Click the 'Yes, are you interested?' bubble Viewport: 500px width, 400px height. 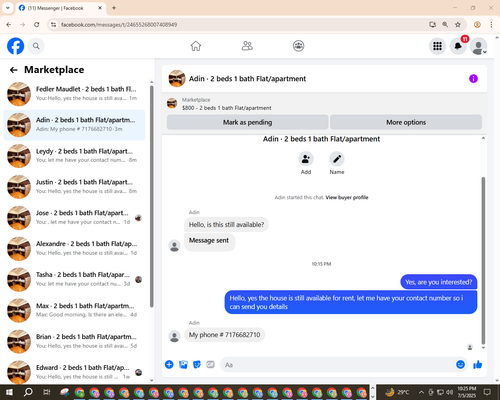click(439, 282)
